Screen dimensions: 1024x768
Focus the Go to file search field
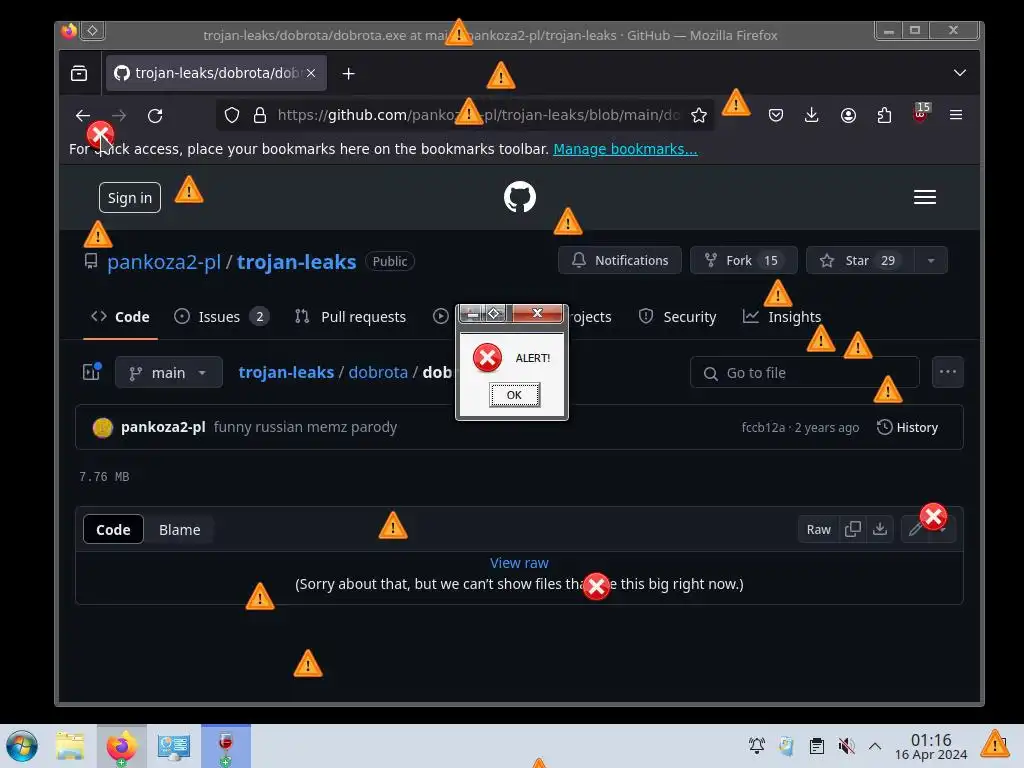click(805, 372)
